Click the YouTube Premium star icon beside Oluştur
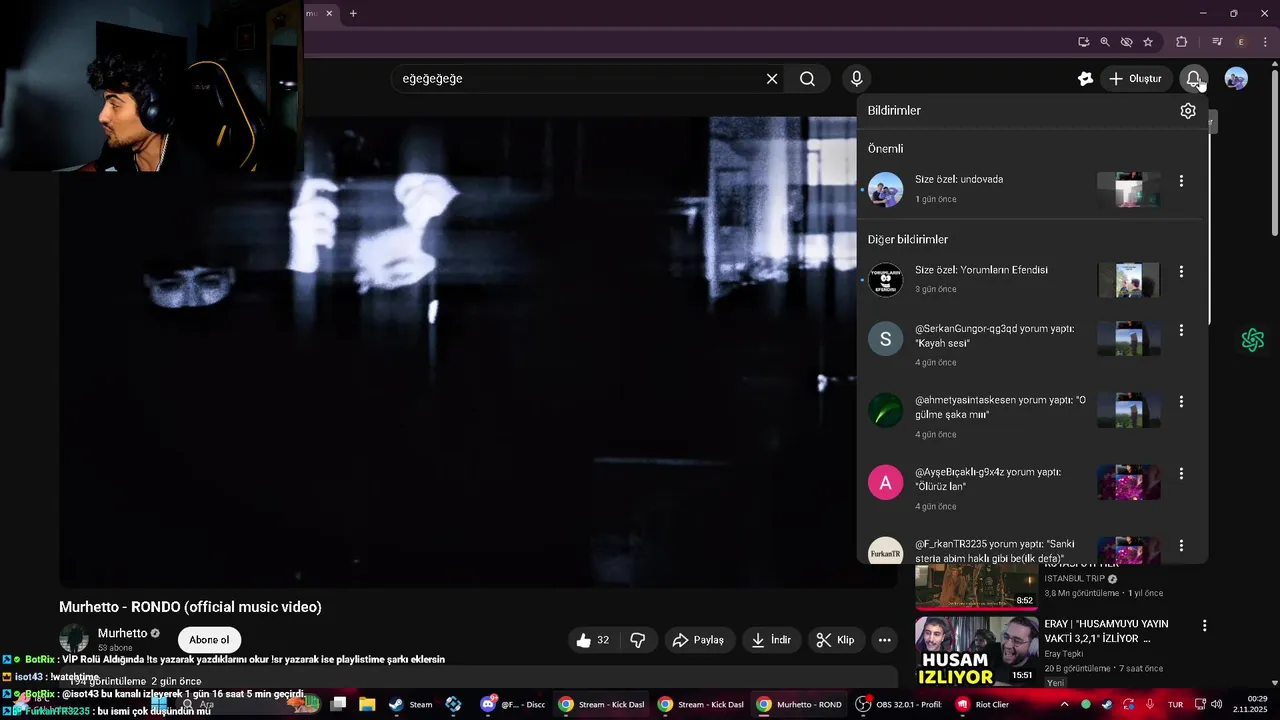The image size is (1280, 720). (x=1085, y=79)
